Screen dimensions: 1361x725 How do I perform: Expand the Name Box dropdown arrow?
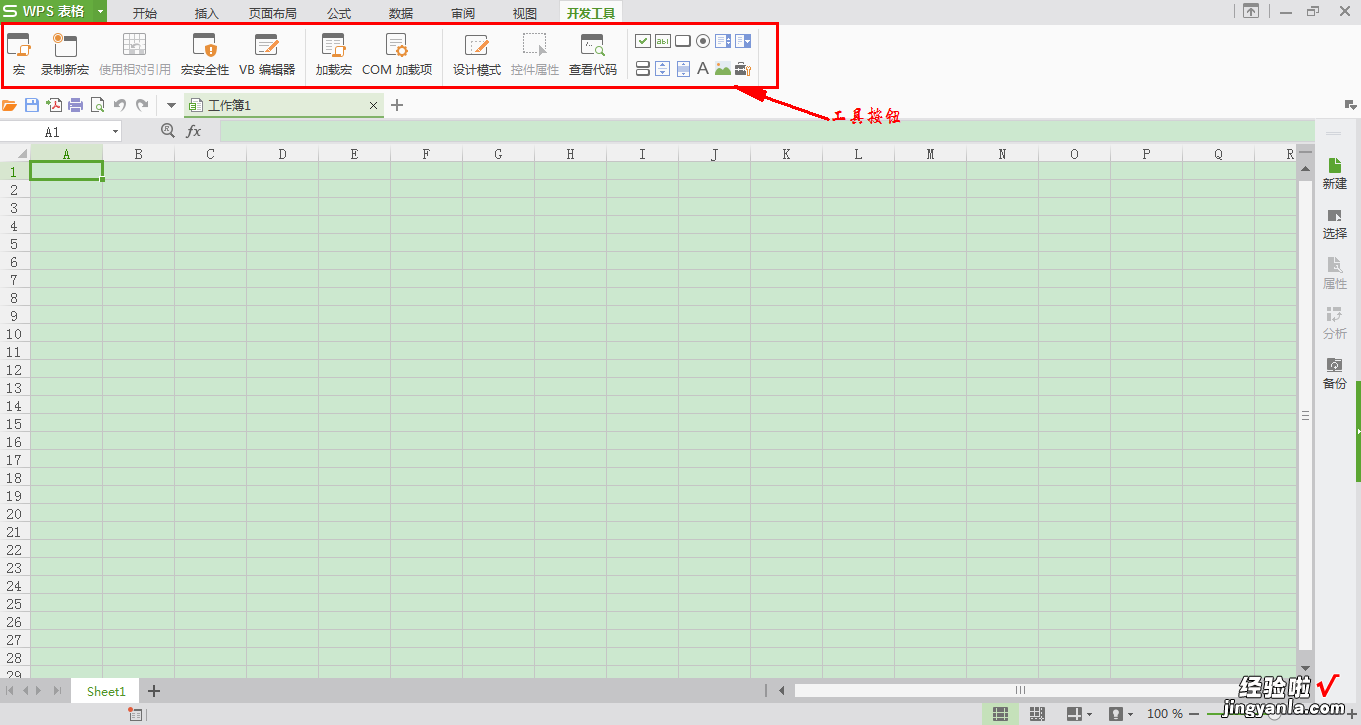[115, 132]
